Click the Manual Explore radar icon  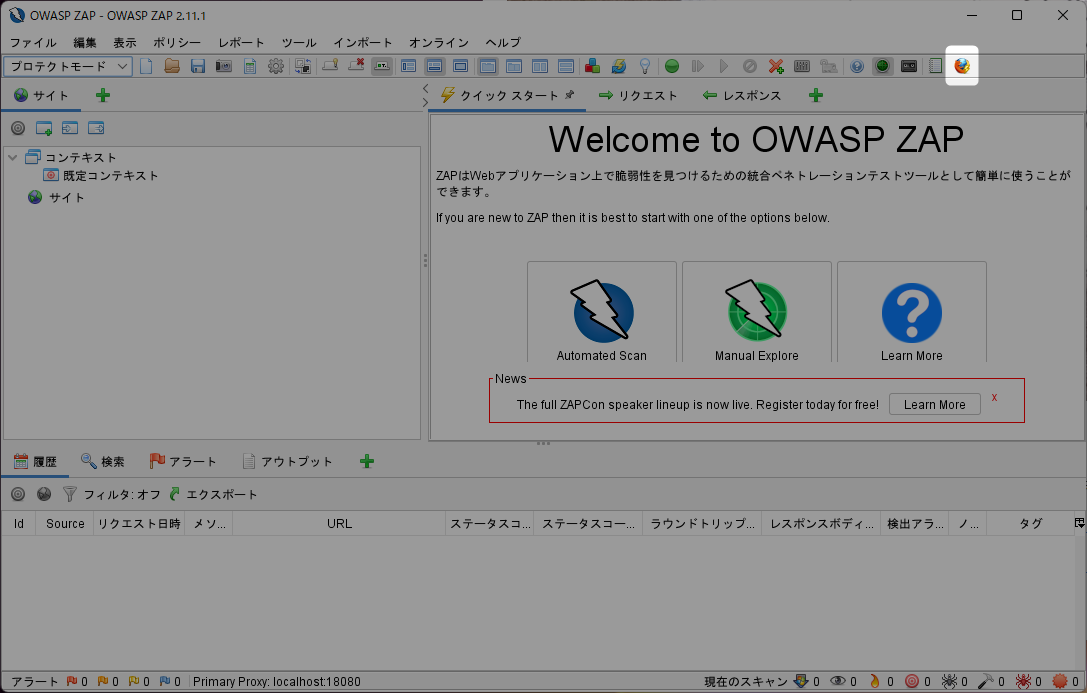[x=756, y=310]
